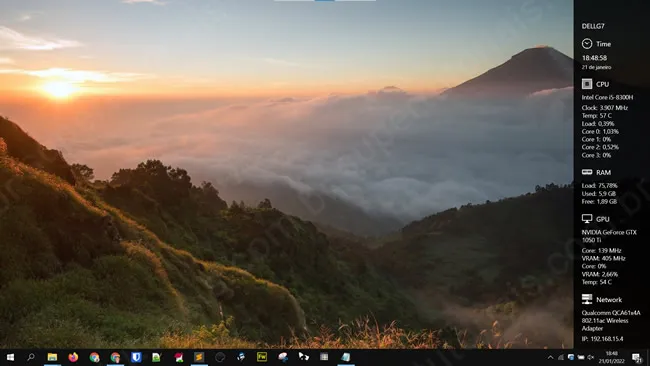650x366 pixels.
Task: Switch to the light blue notebook taskbar app
Action: pyautogui.click(x=345, y=357)
